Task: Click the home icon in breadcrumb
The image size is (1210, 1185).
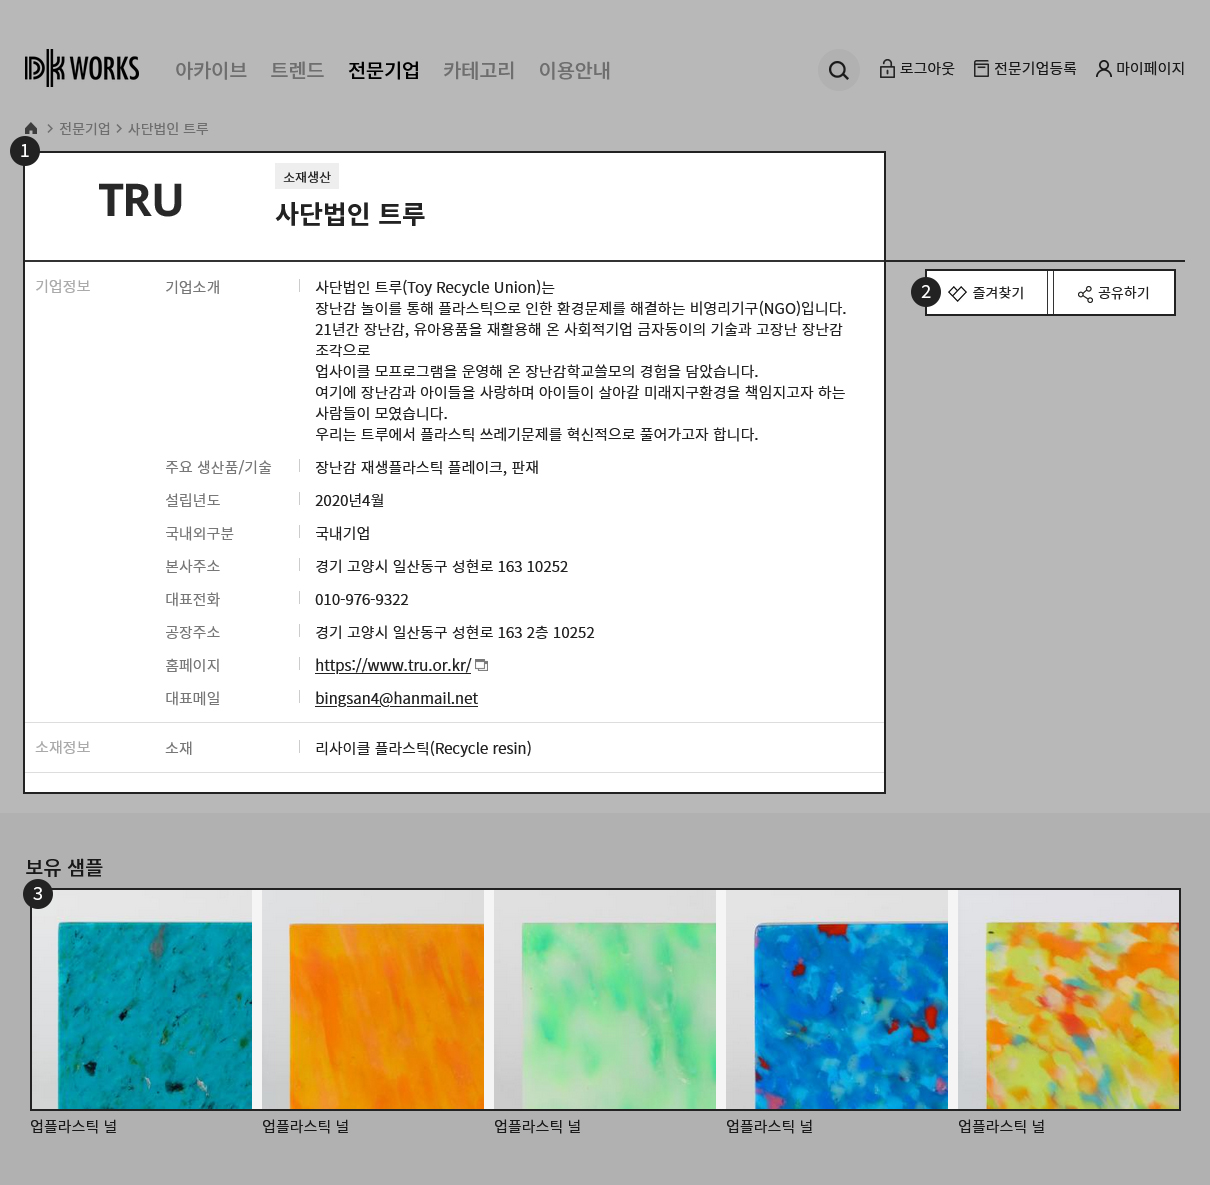Action: coord(31,128)
